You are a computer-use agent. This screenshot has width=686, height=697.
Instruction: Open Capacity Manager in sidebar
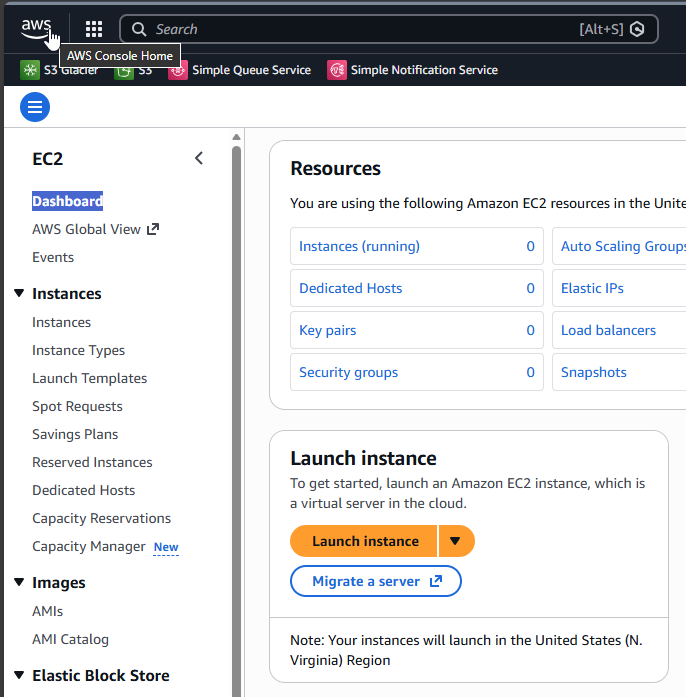pyautogui.click(x=88, y=546)
